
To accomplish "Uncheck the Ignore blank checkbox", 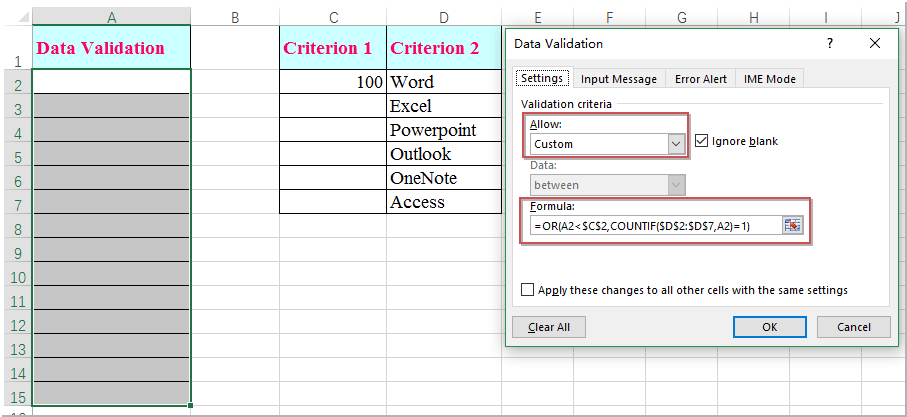I will click(701, 141).
